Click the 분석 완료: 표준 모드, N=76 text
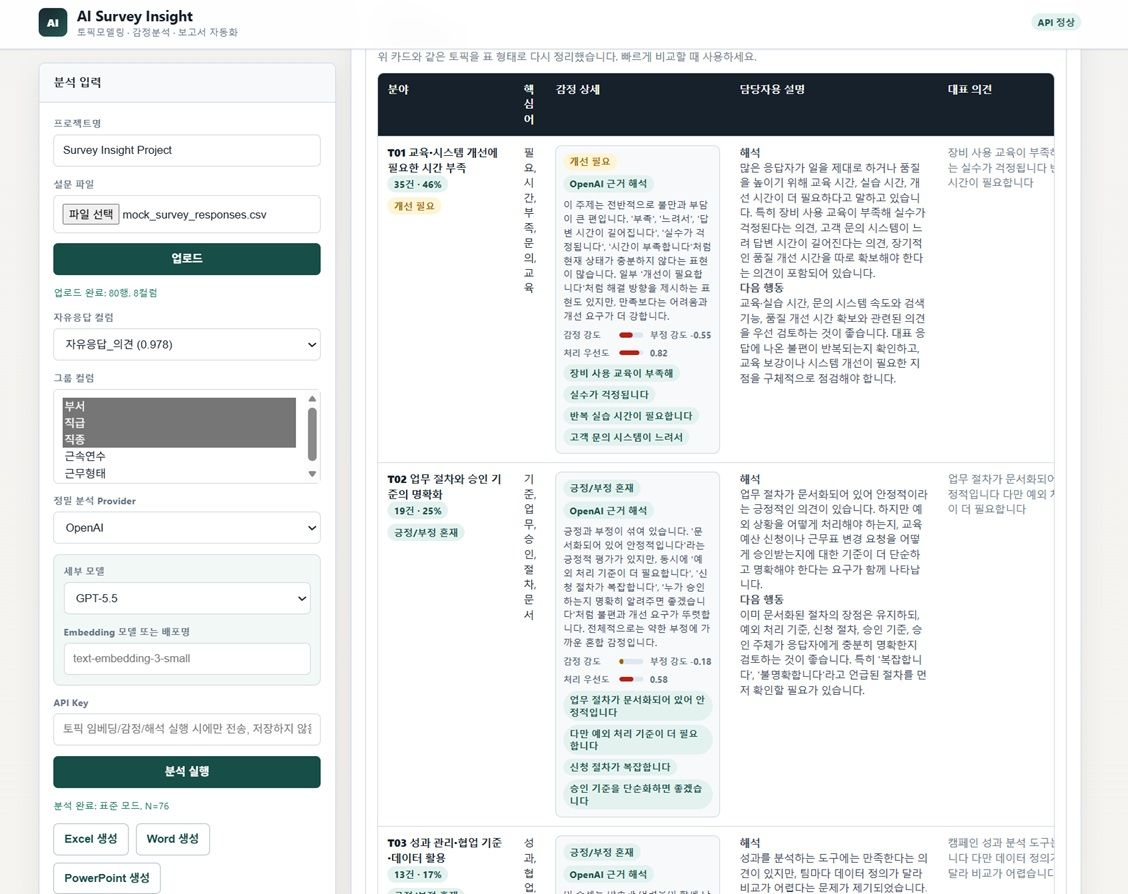Viewport: 1128px width, 894px height. click(112, 806)
